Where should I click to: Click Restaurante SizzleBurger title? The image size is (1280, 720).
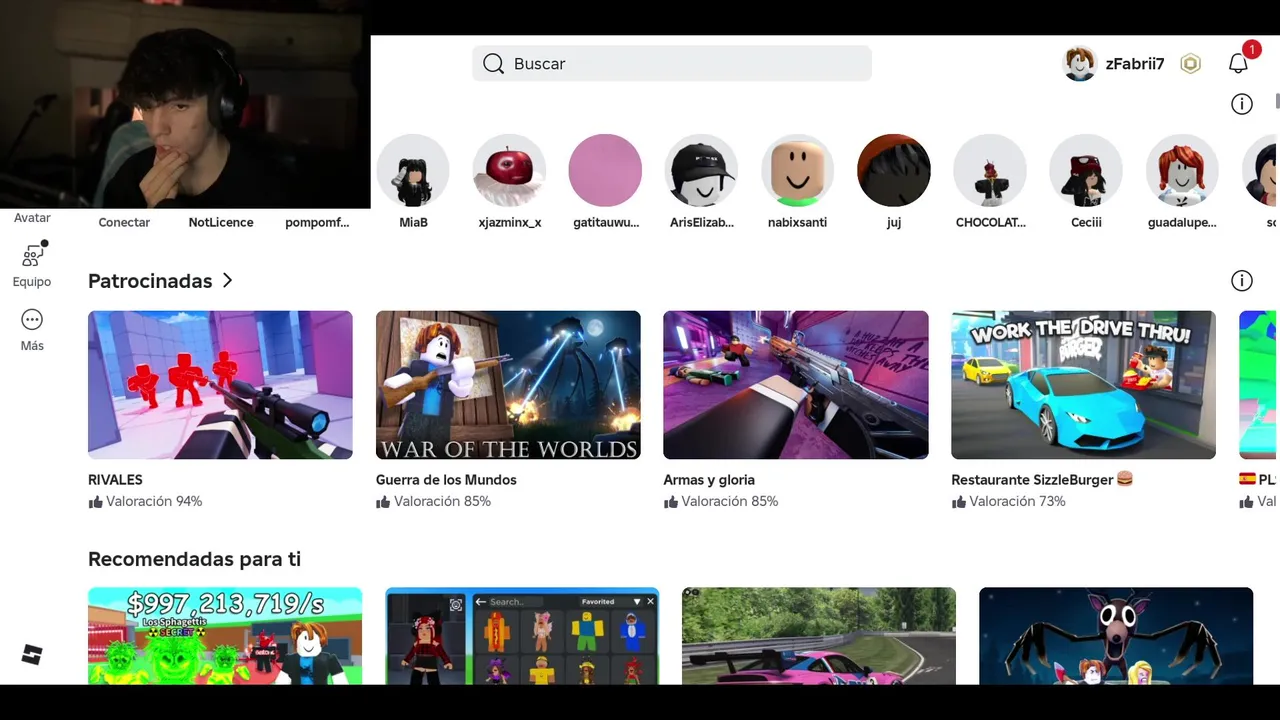pyautogui.click(x=1042, y=480)
